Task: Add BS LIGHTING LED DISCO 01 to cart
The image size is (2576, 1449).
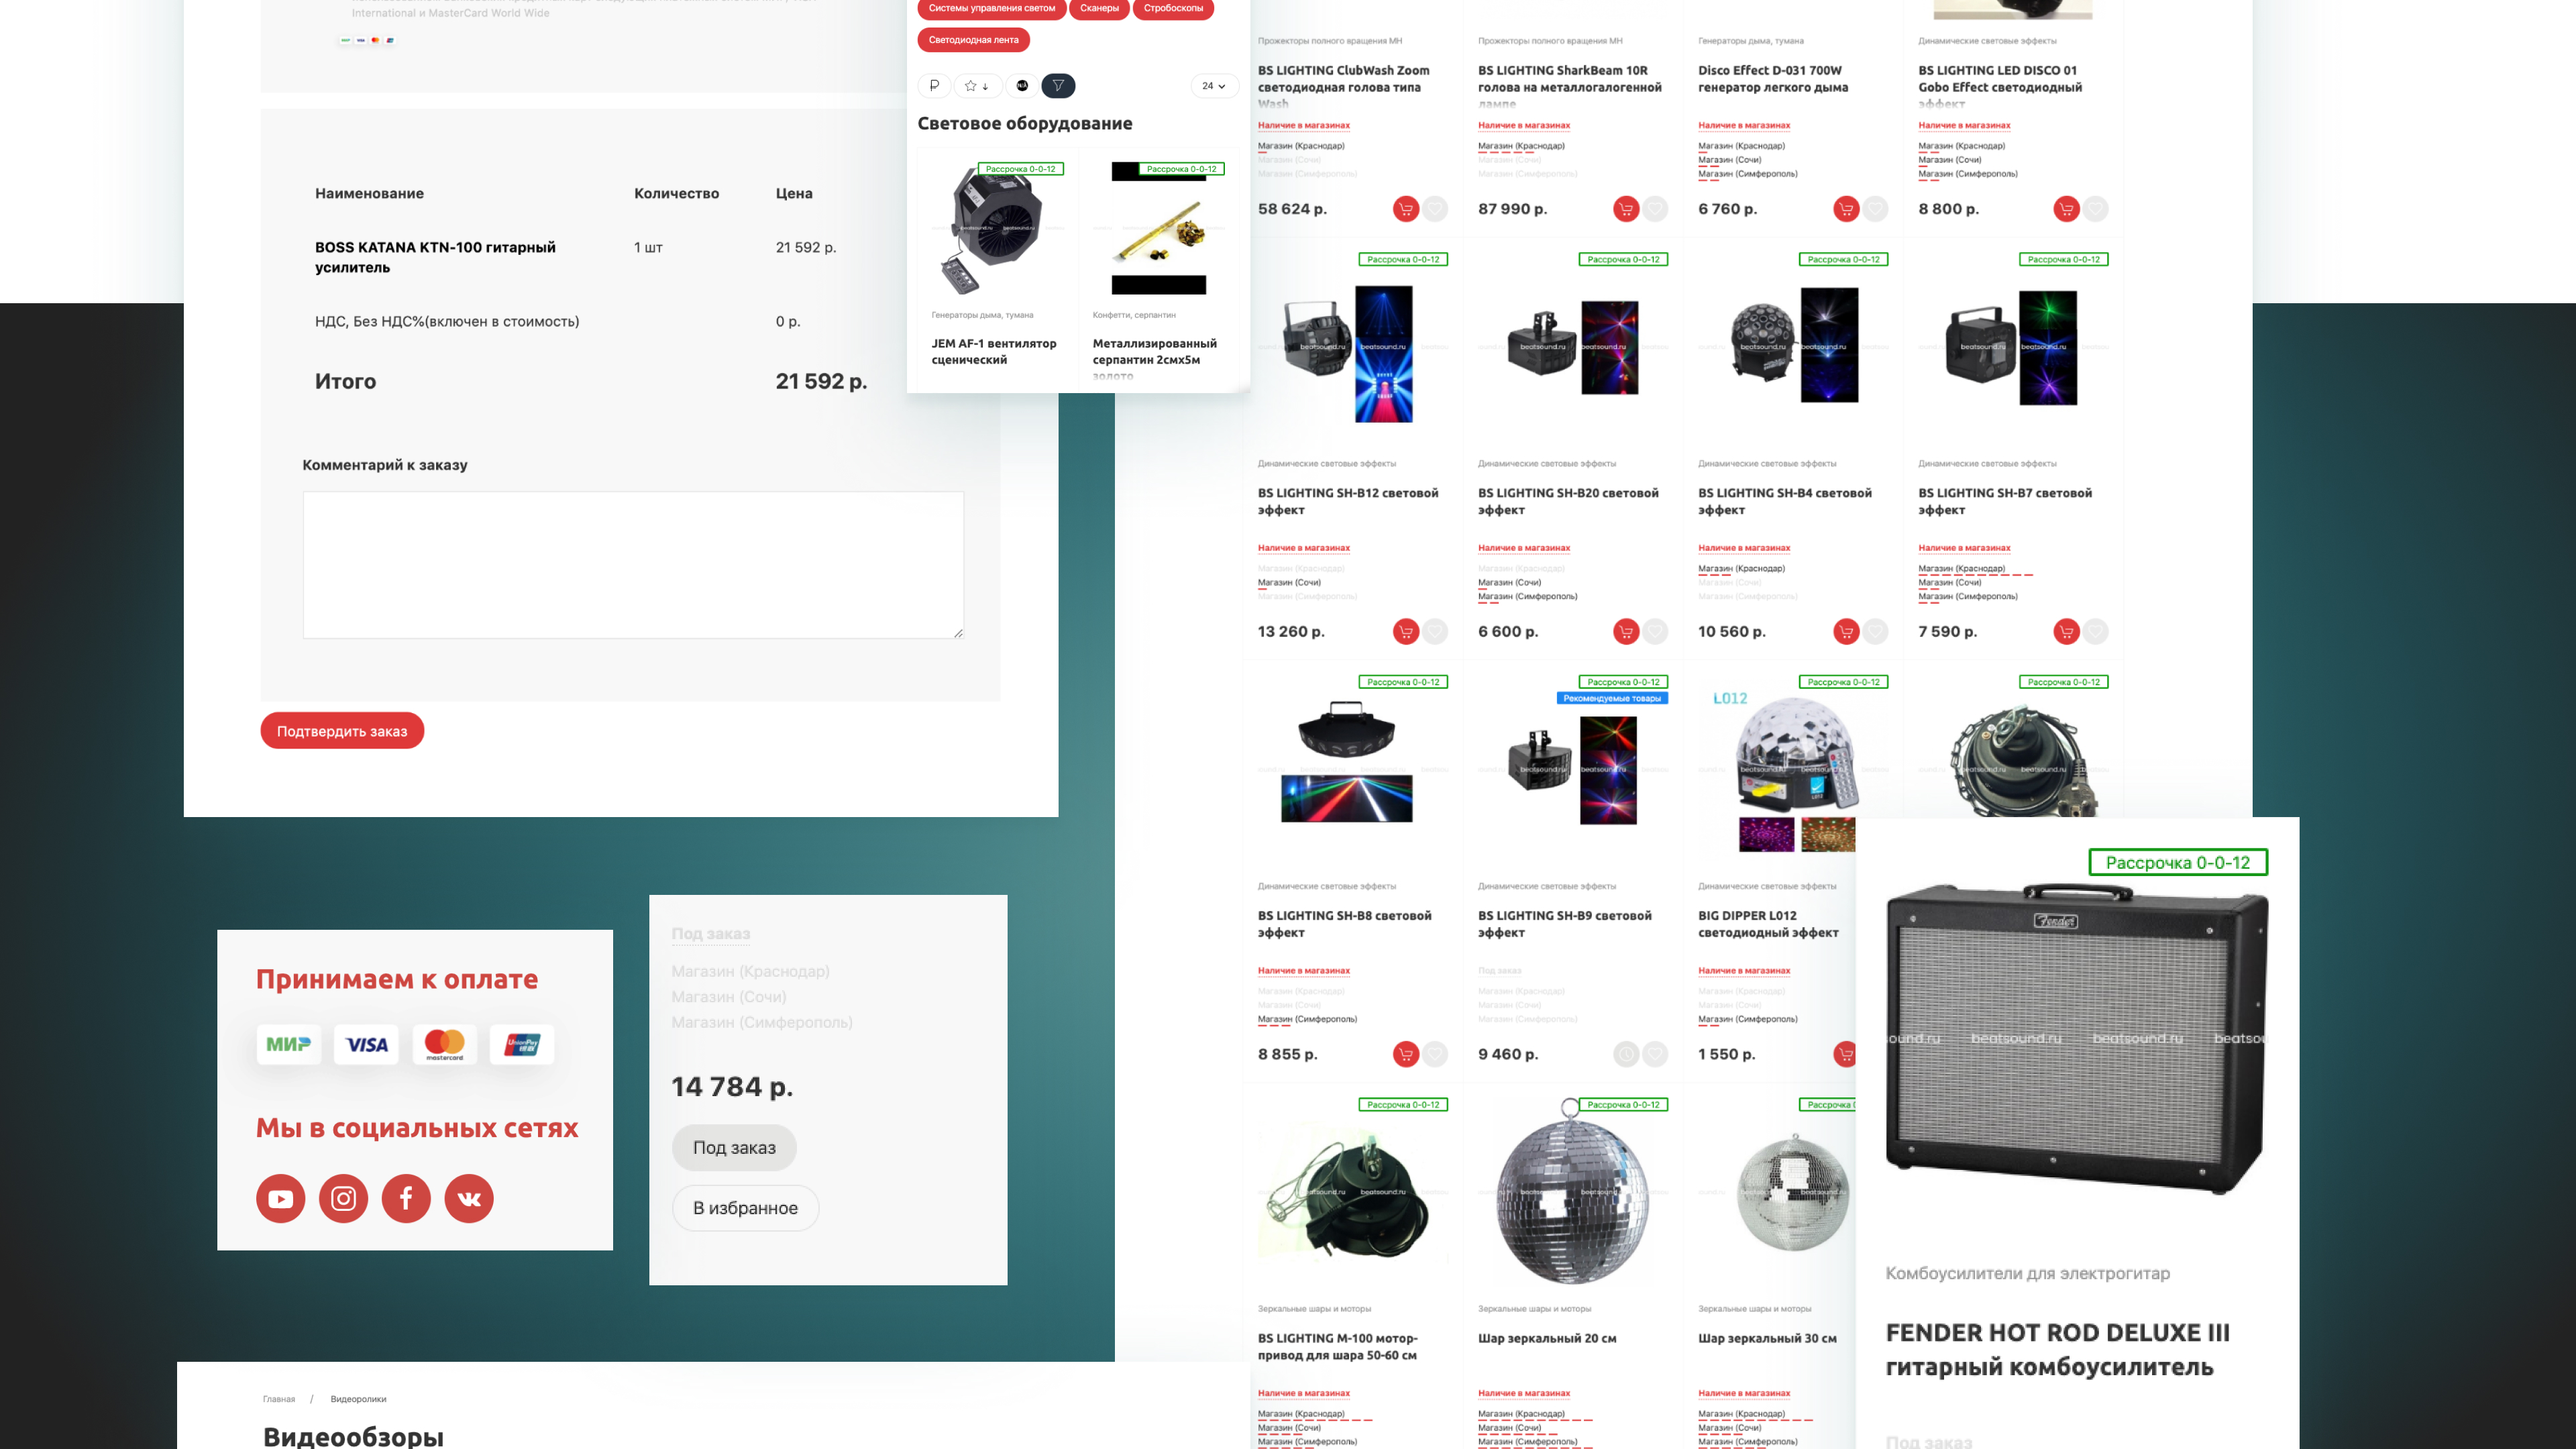Action: point(2066,209)
